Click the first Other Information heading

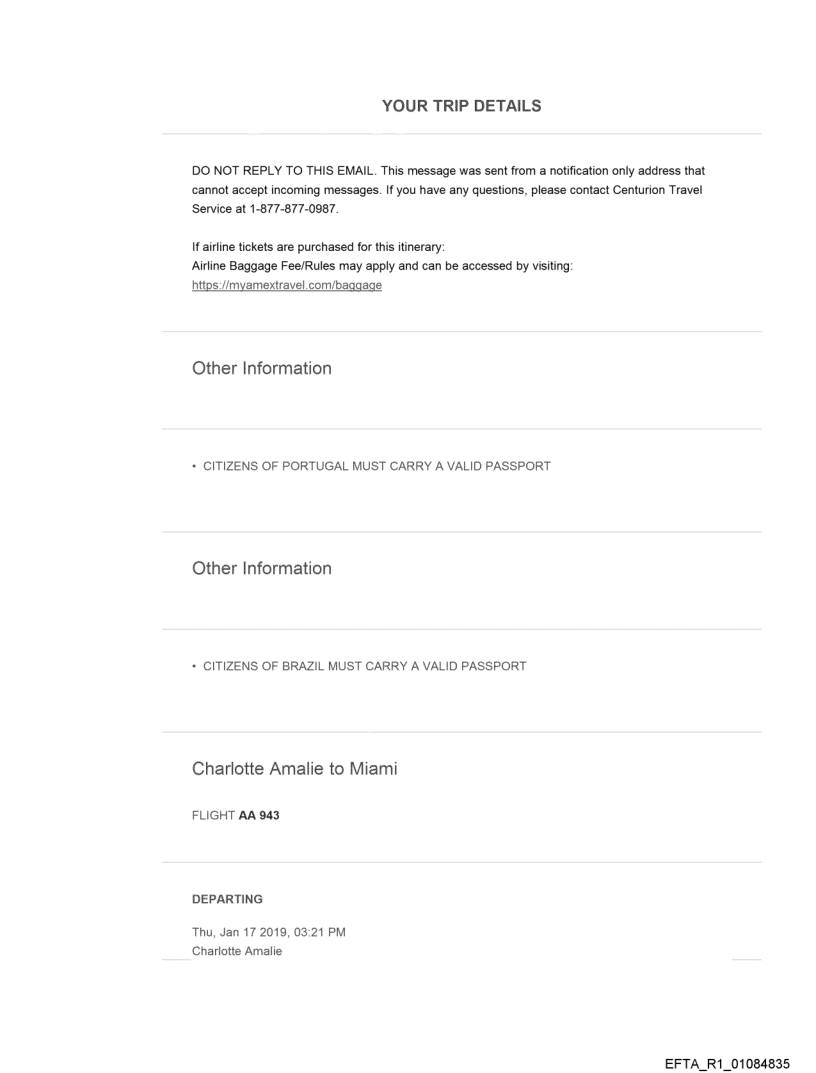pos(261,368)
